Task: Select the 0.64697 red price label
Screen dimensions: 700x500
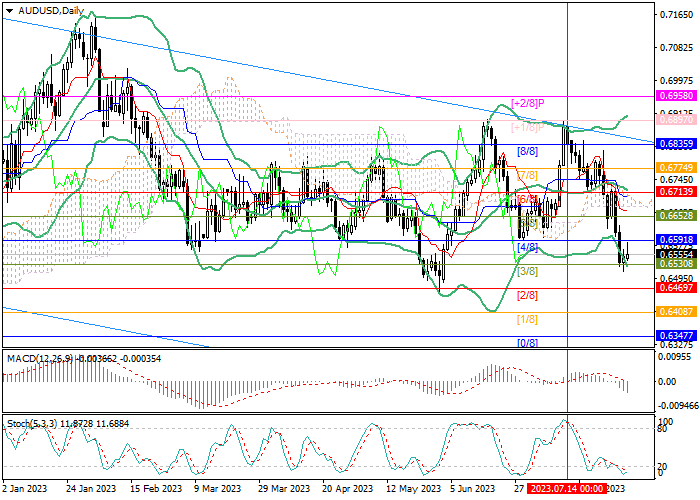Action: pyautogui.click(x=676, y=288)
